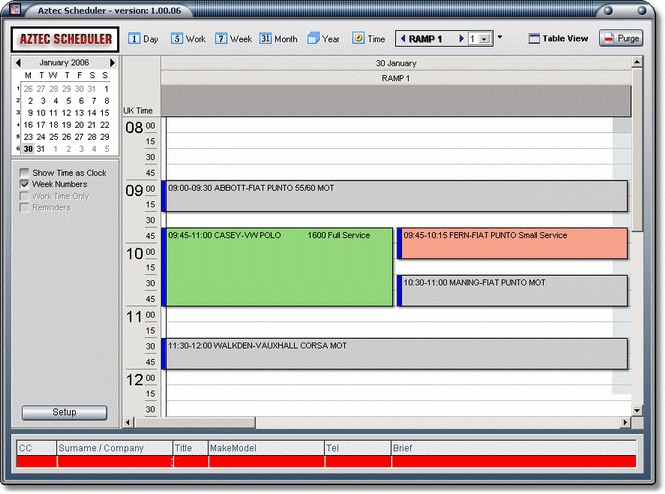
Task: Switch to Day view
Action: coord(144,39)
